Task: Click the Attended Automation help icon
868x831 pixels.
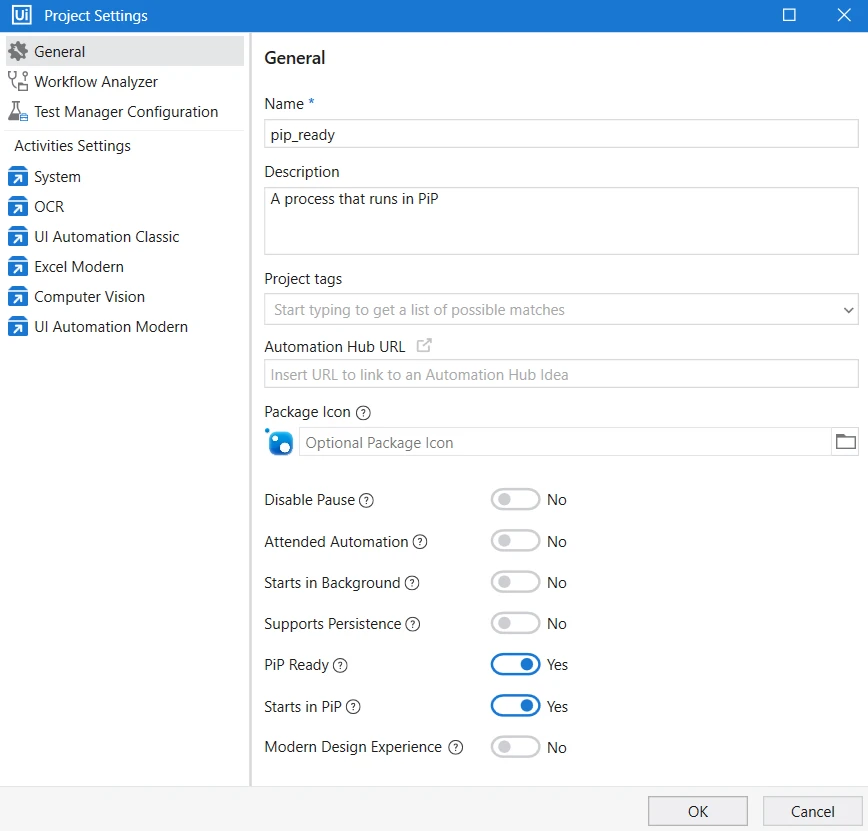Action: 420,542
